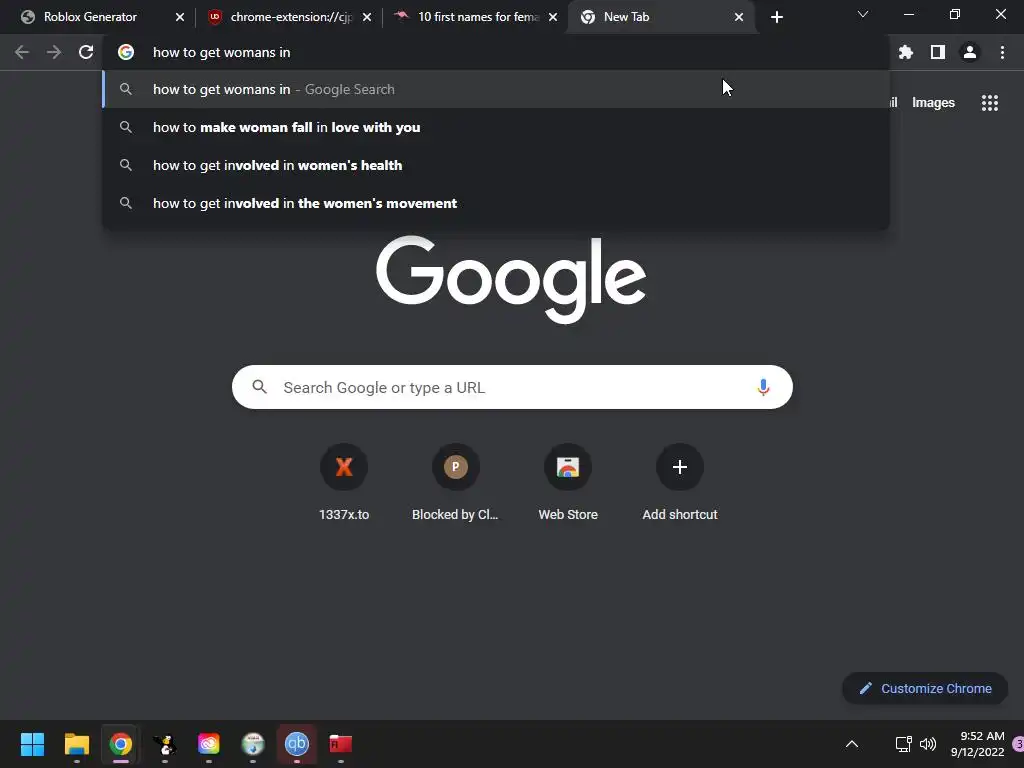
Task: Close the chrome-extension tab
Action: tap(367, 17)
